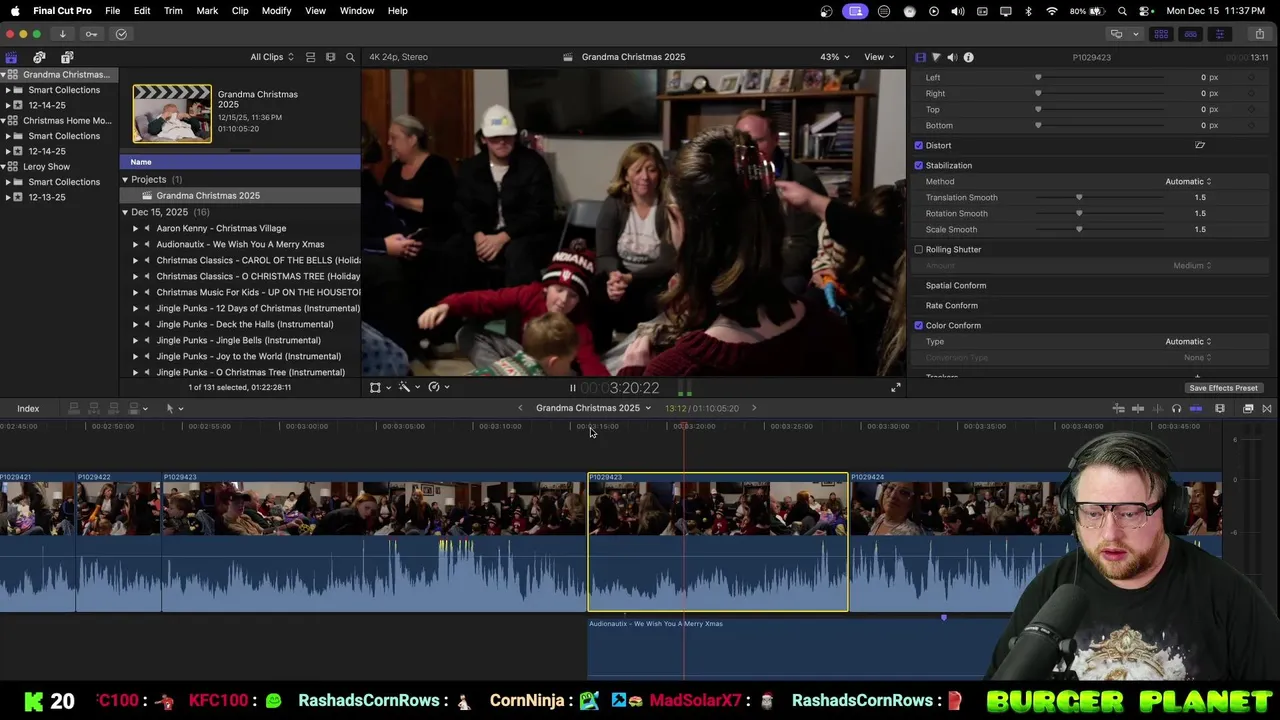Show the Effects browser icon
Image resolution: width=1280 pixels, height=720 pixels.
1248,408
